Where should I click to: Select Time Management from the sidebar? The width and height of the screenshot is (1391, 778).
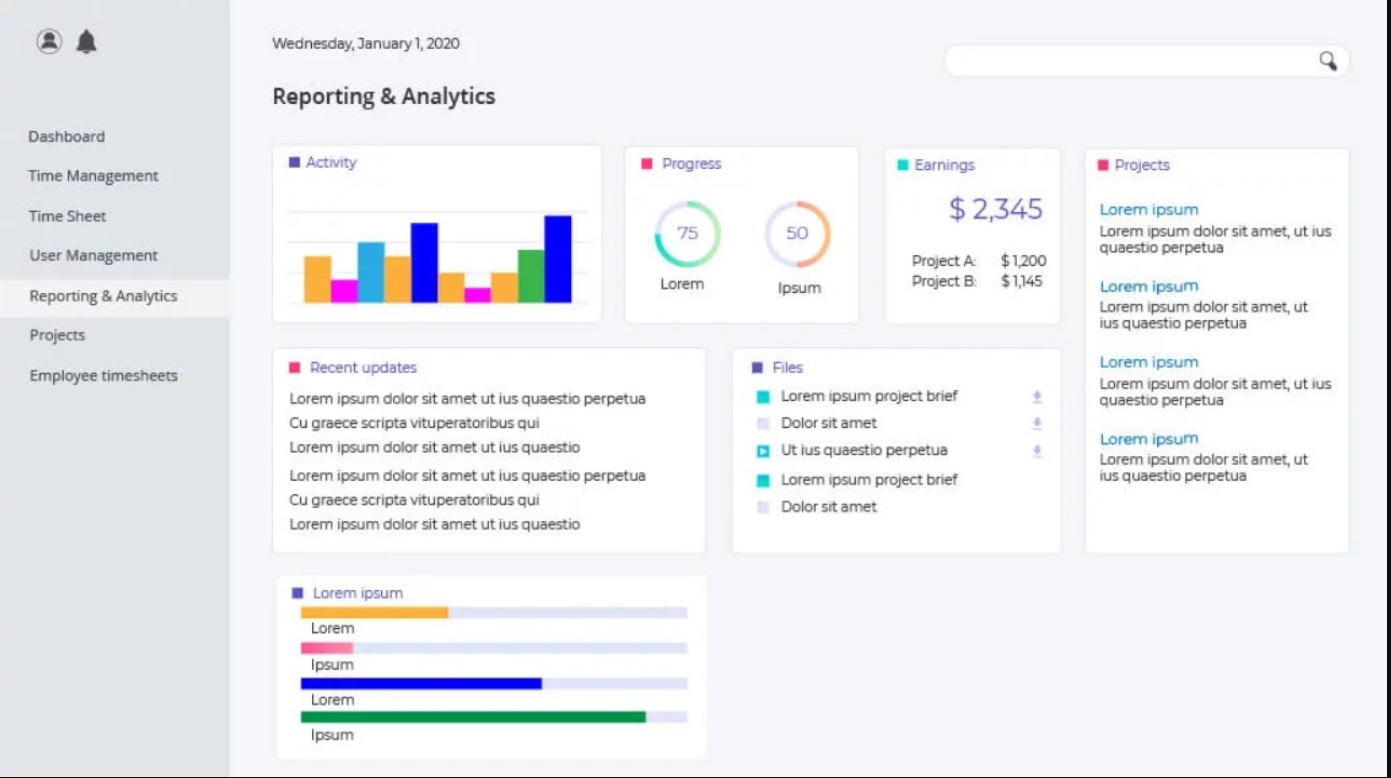click(92, 175)
